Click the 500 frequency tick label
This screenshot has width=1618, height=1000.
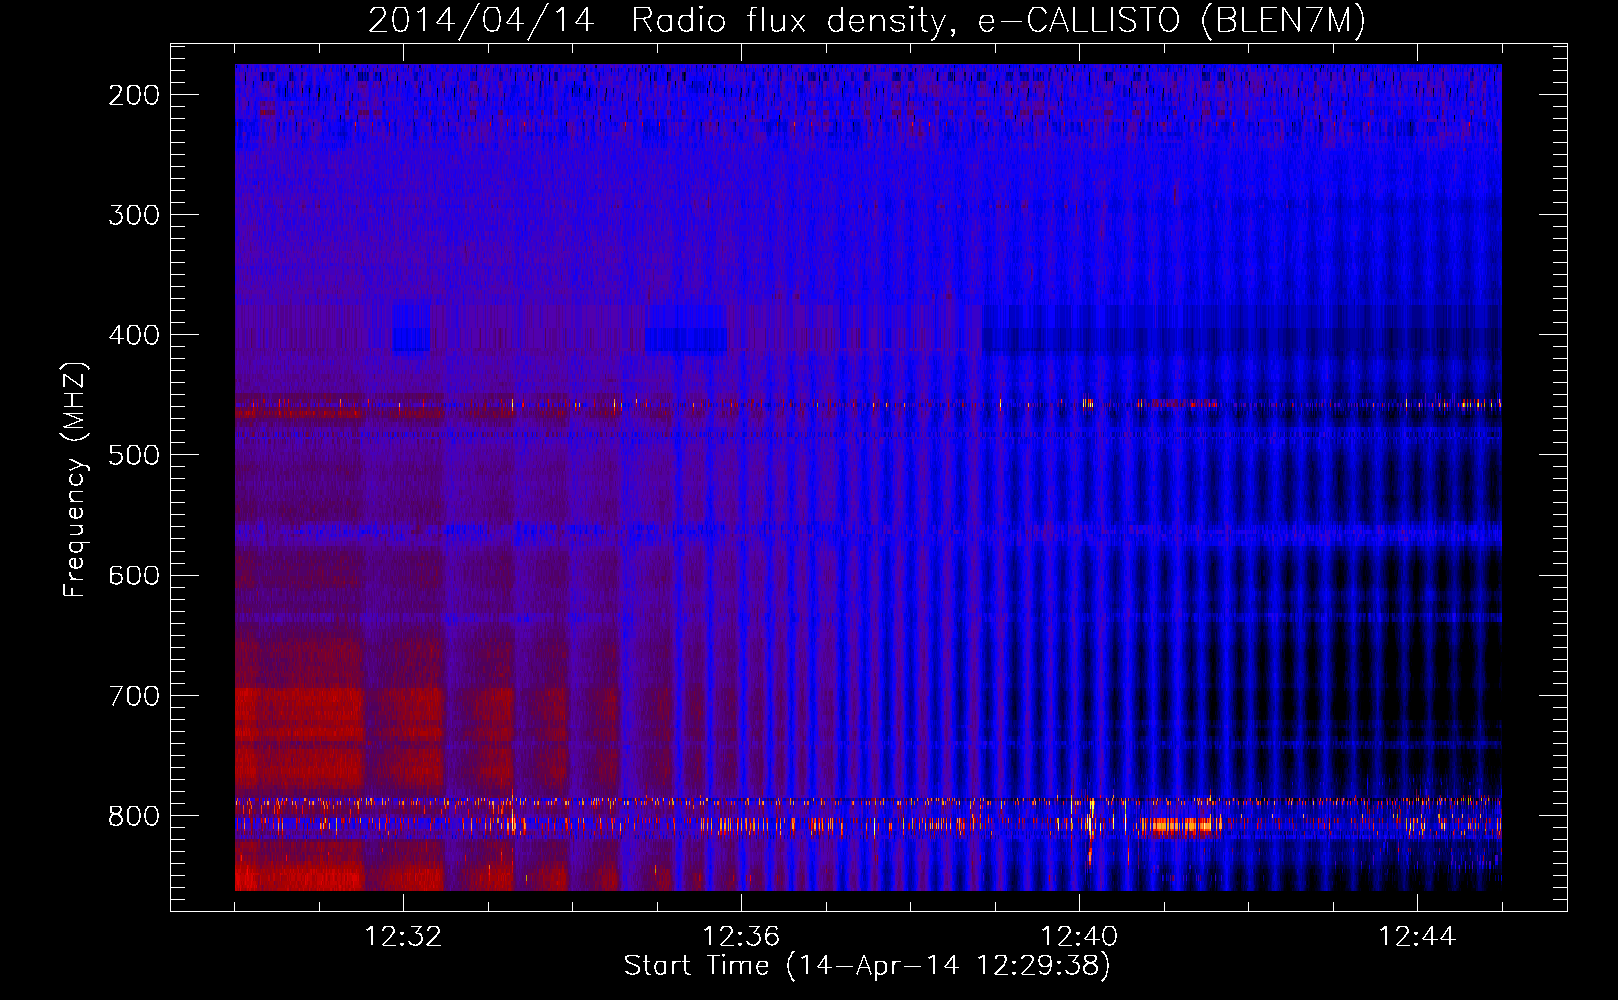click(134, 455)
